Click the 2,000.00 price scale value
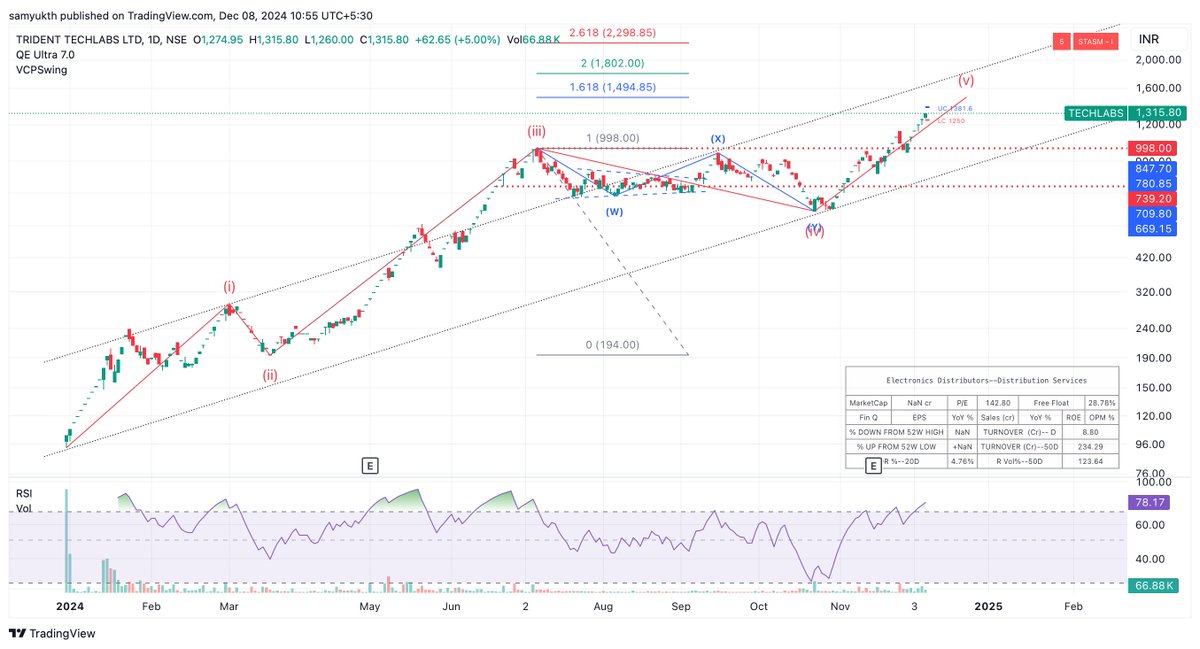 1160,59
